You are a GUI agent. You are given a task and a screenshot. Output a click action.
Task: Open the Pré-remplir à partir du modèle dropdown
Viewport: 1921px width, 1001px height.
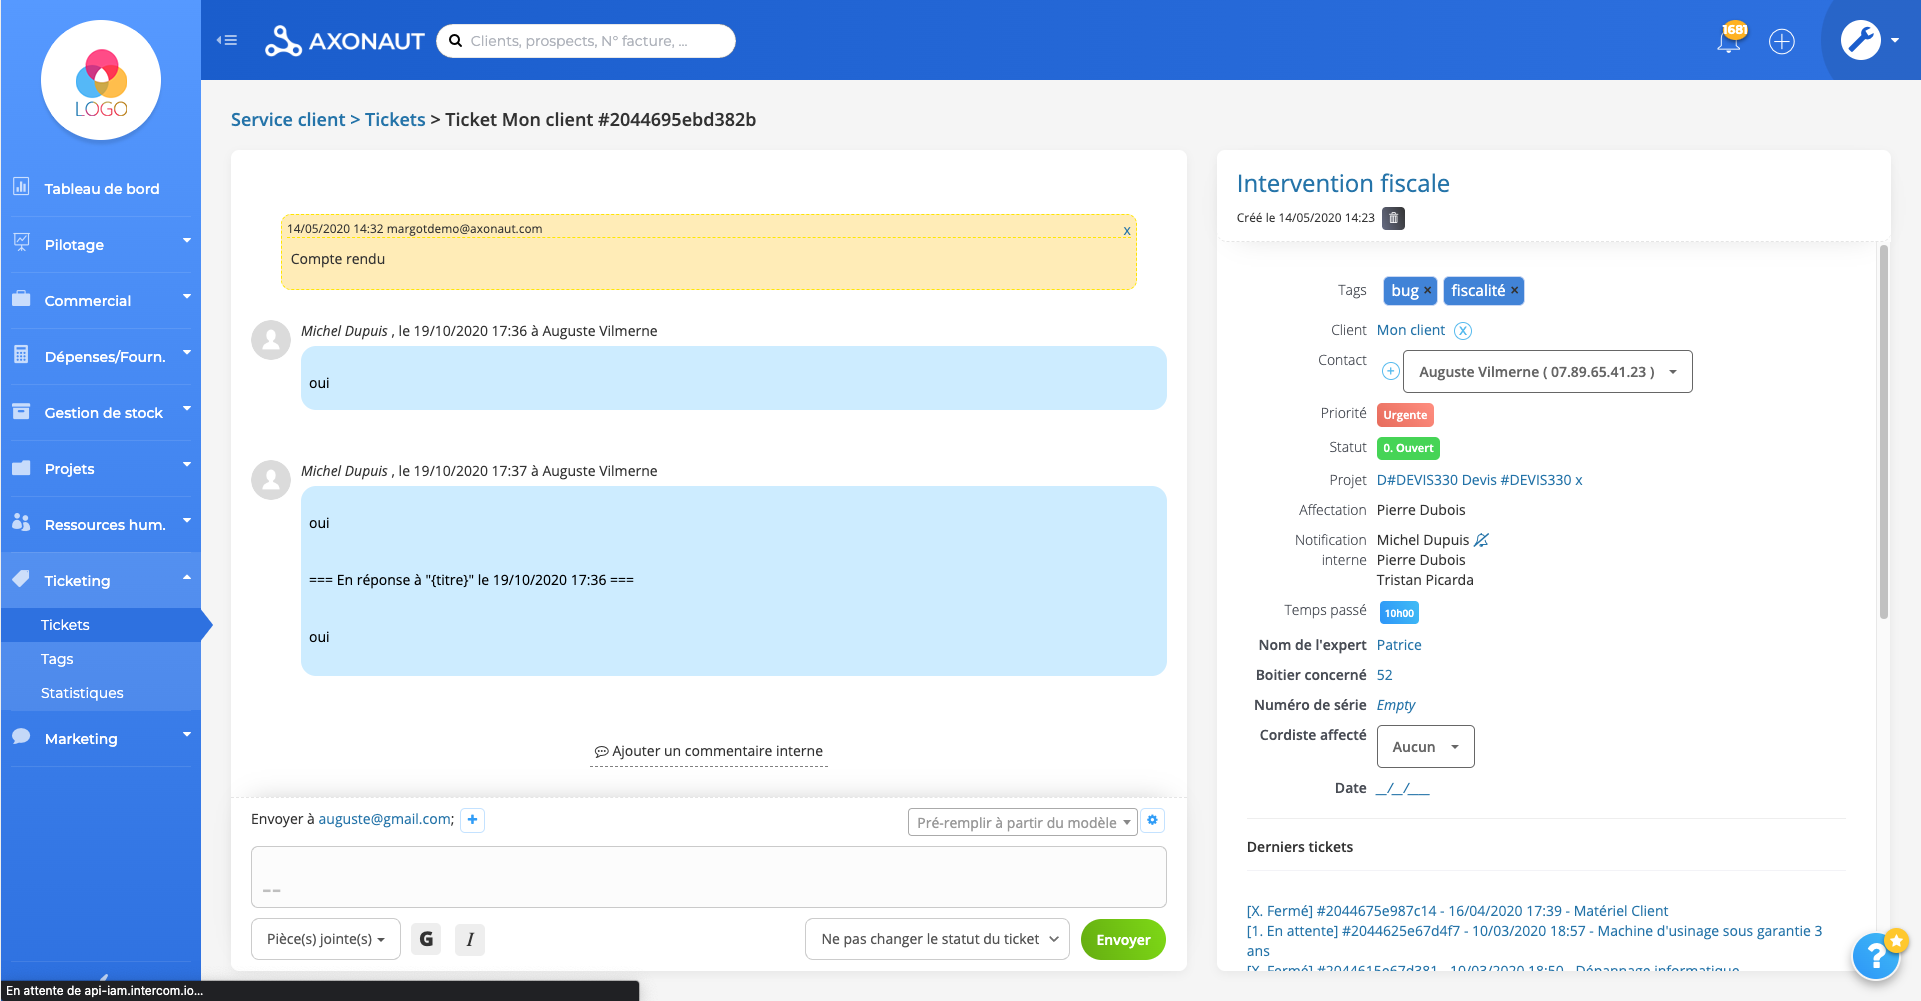coord(1021,821)
